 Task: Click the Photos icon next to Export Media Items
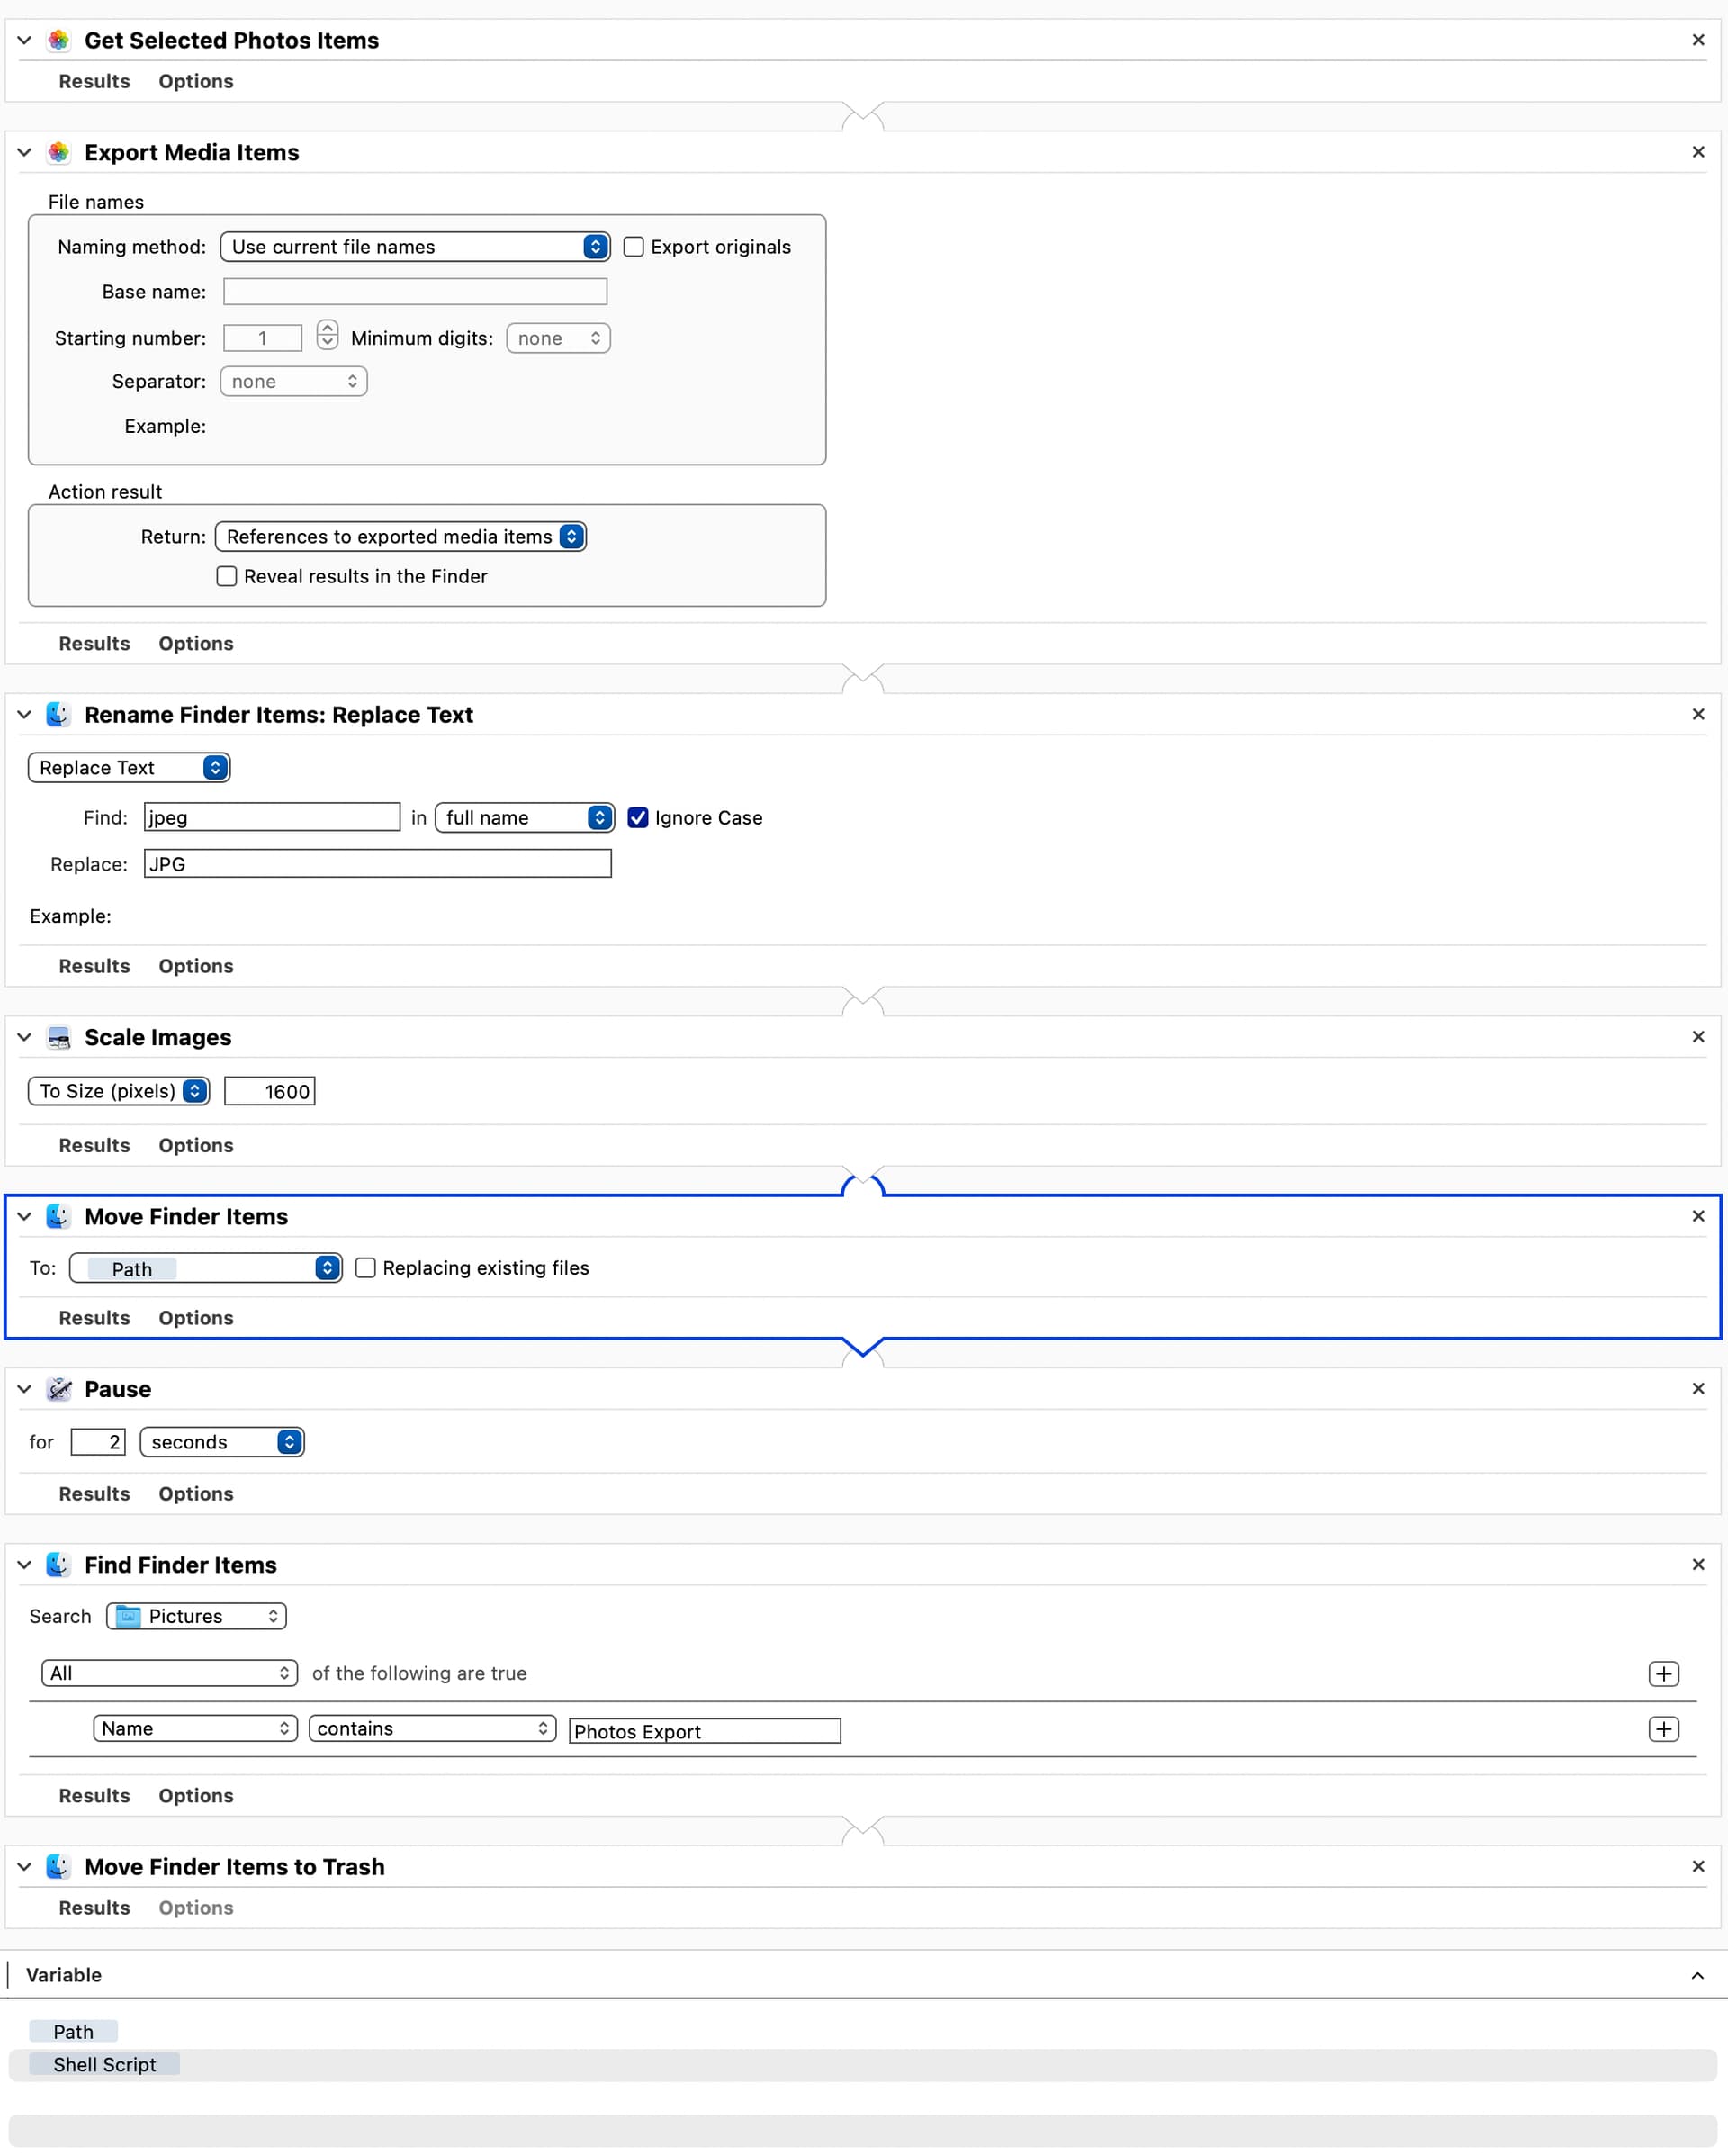click(59, 152)
